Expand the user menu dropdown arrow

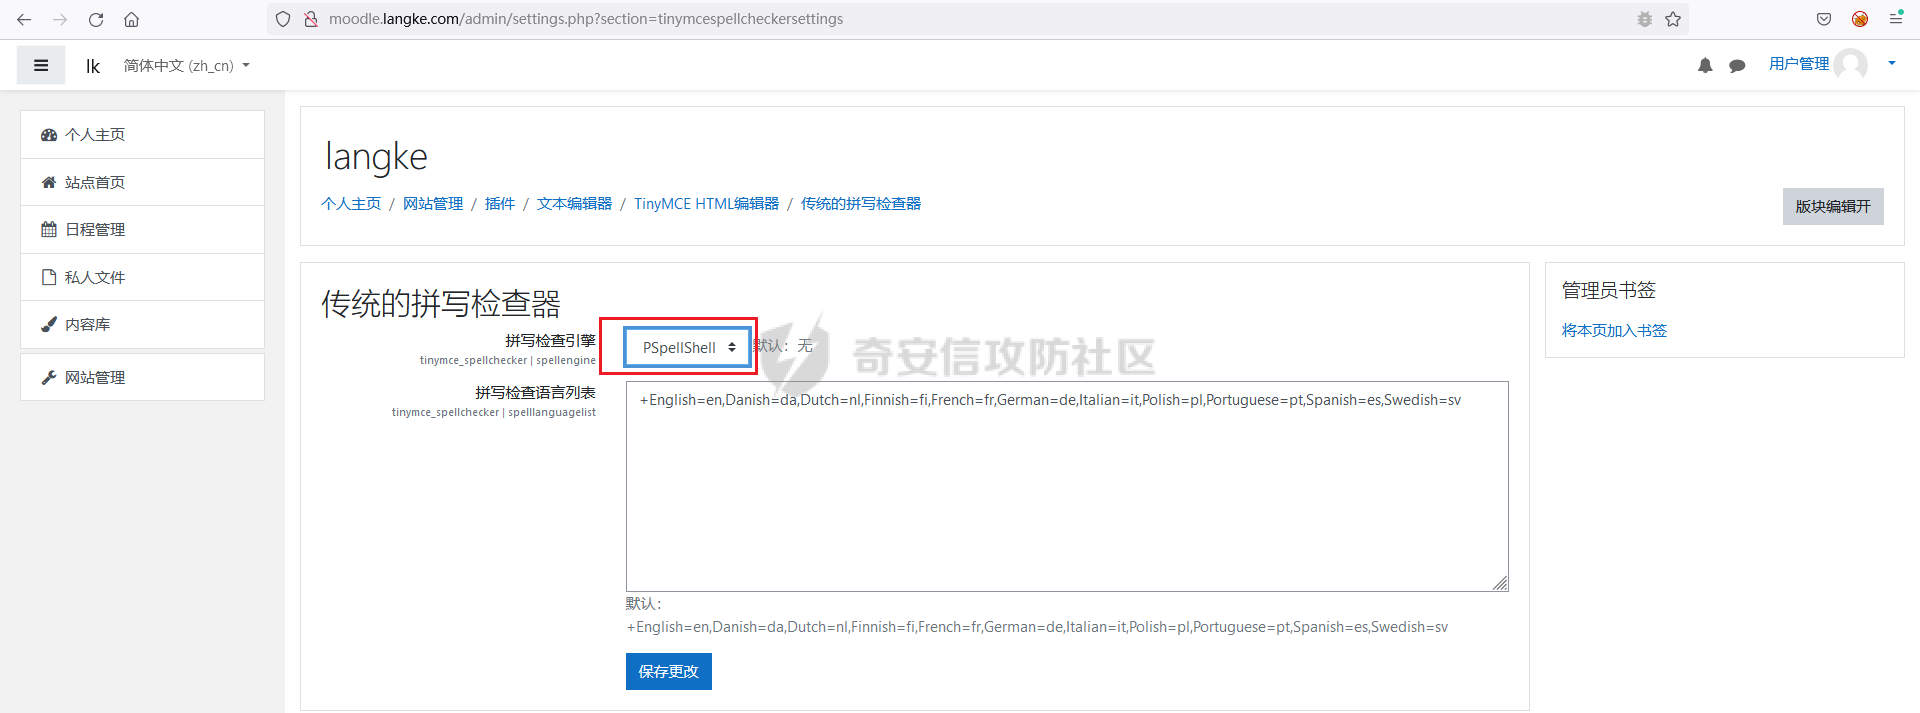1891,63
